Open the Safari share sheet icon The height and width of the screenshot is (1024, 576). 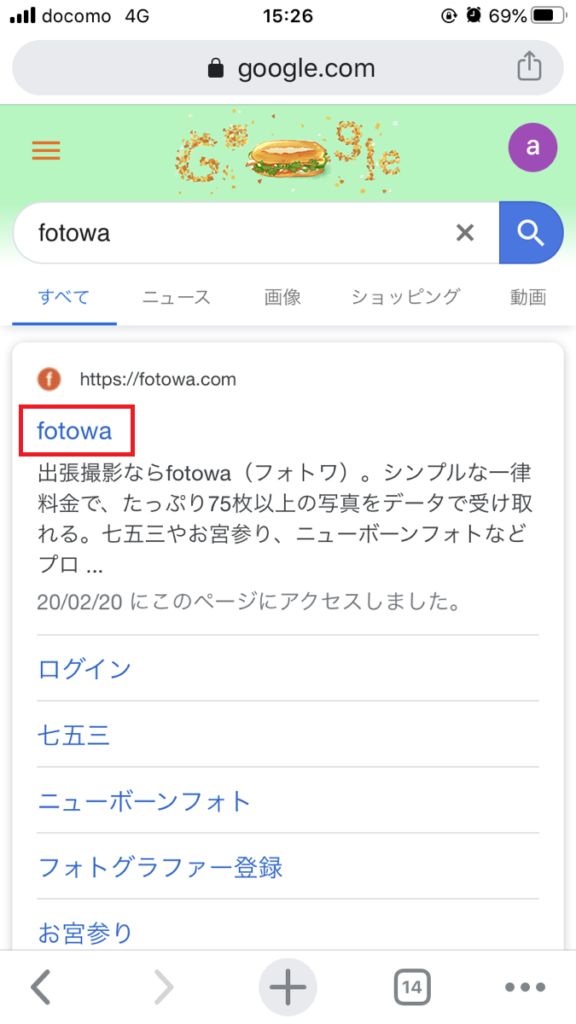[529, 67]
